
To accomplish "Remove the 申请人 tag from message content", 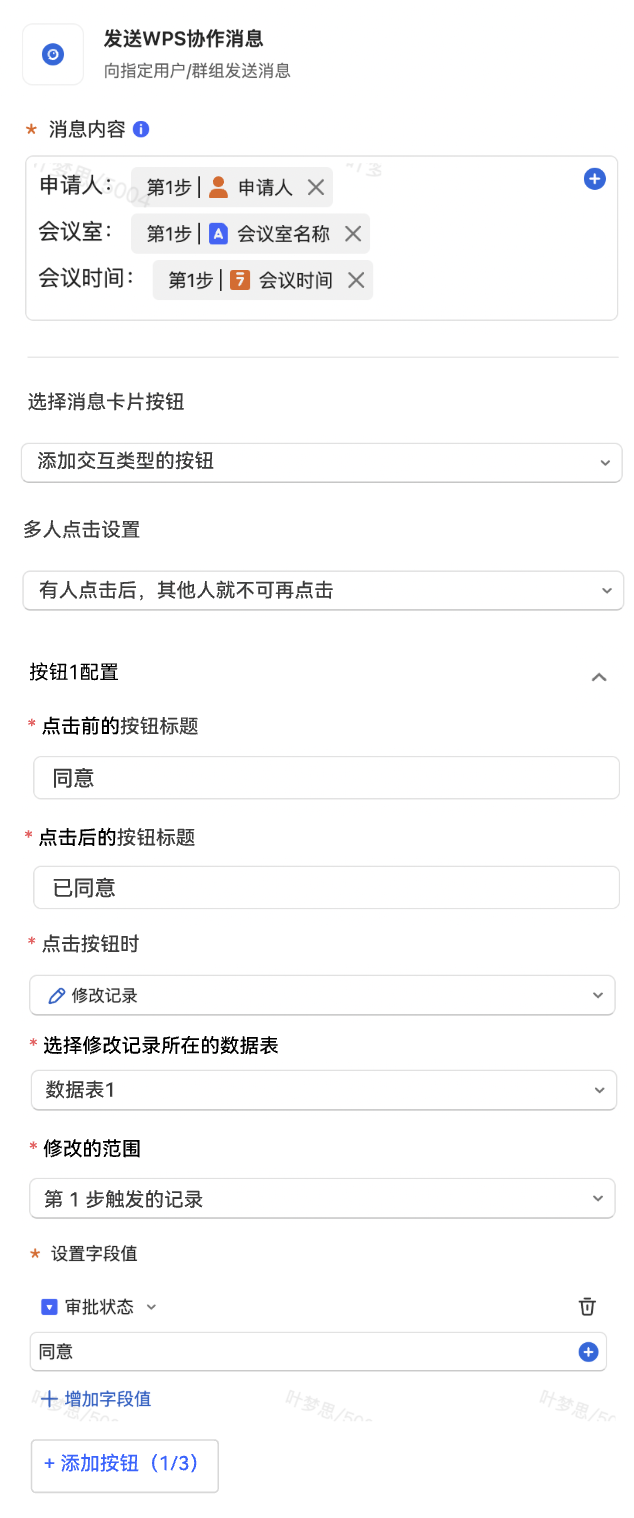I will pos(316,187).
